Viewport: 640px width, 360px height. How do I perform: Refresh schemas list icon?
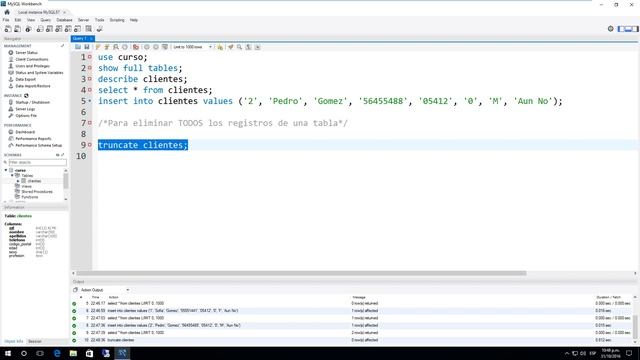pyautogui.click(x=57, y=155)
